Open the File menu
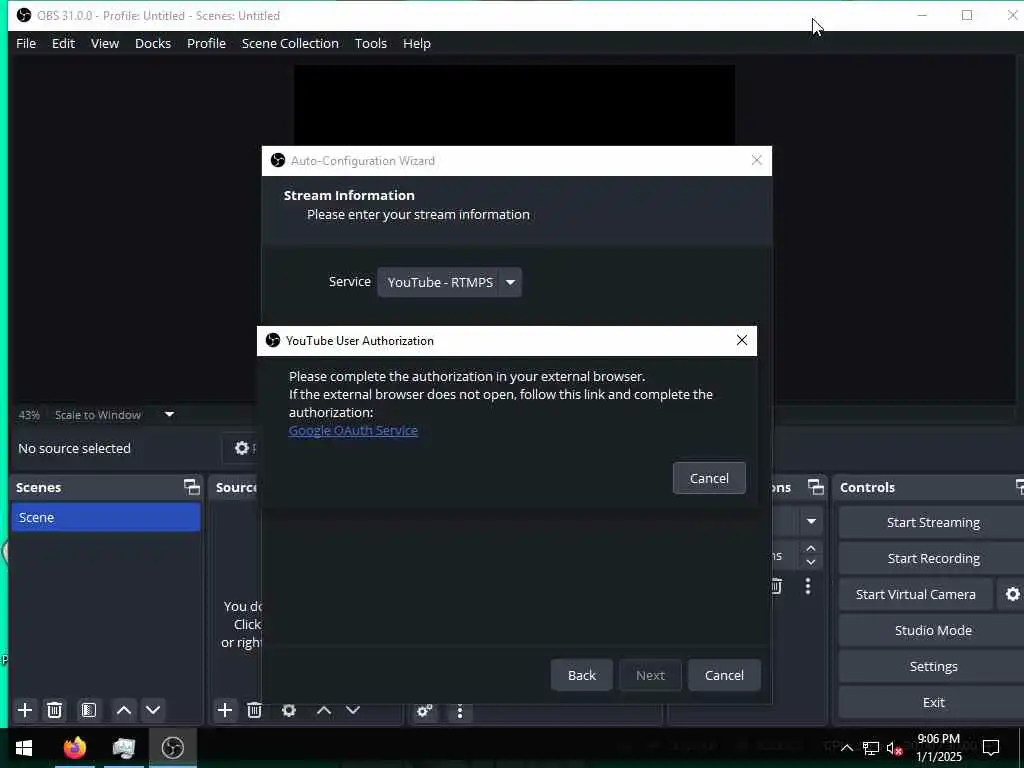The image size is (1024, 768). [26, 43]
